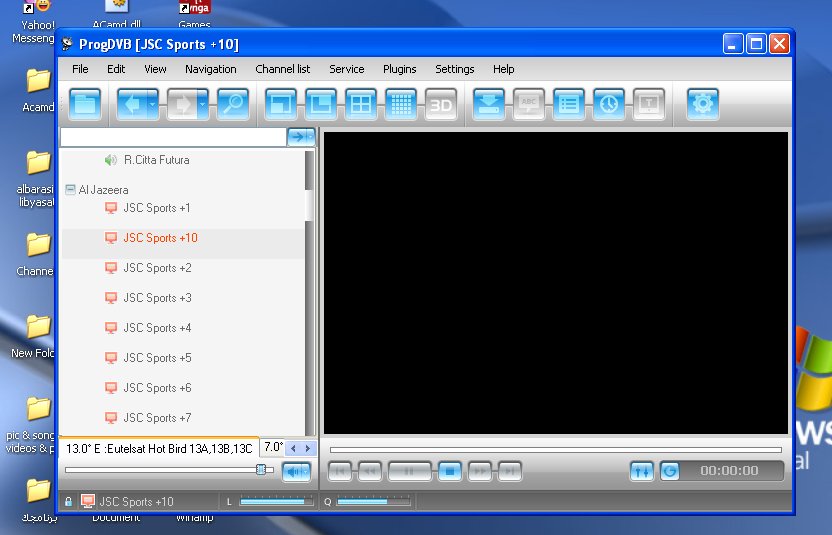The image size is (832, 535).
Task: Select channel JSC Sports +5
Action: [157, 358]
